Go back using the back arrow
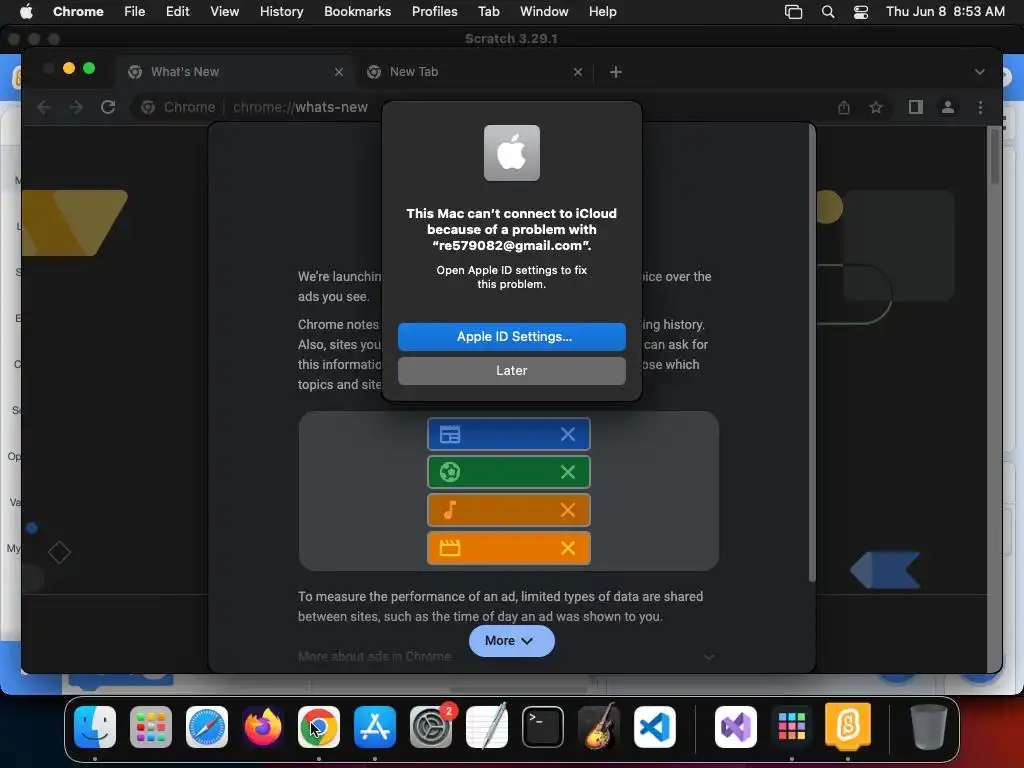1024x768 pixels. 44,107
